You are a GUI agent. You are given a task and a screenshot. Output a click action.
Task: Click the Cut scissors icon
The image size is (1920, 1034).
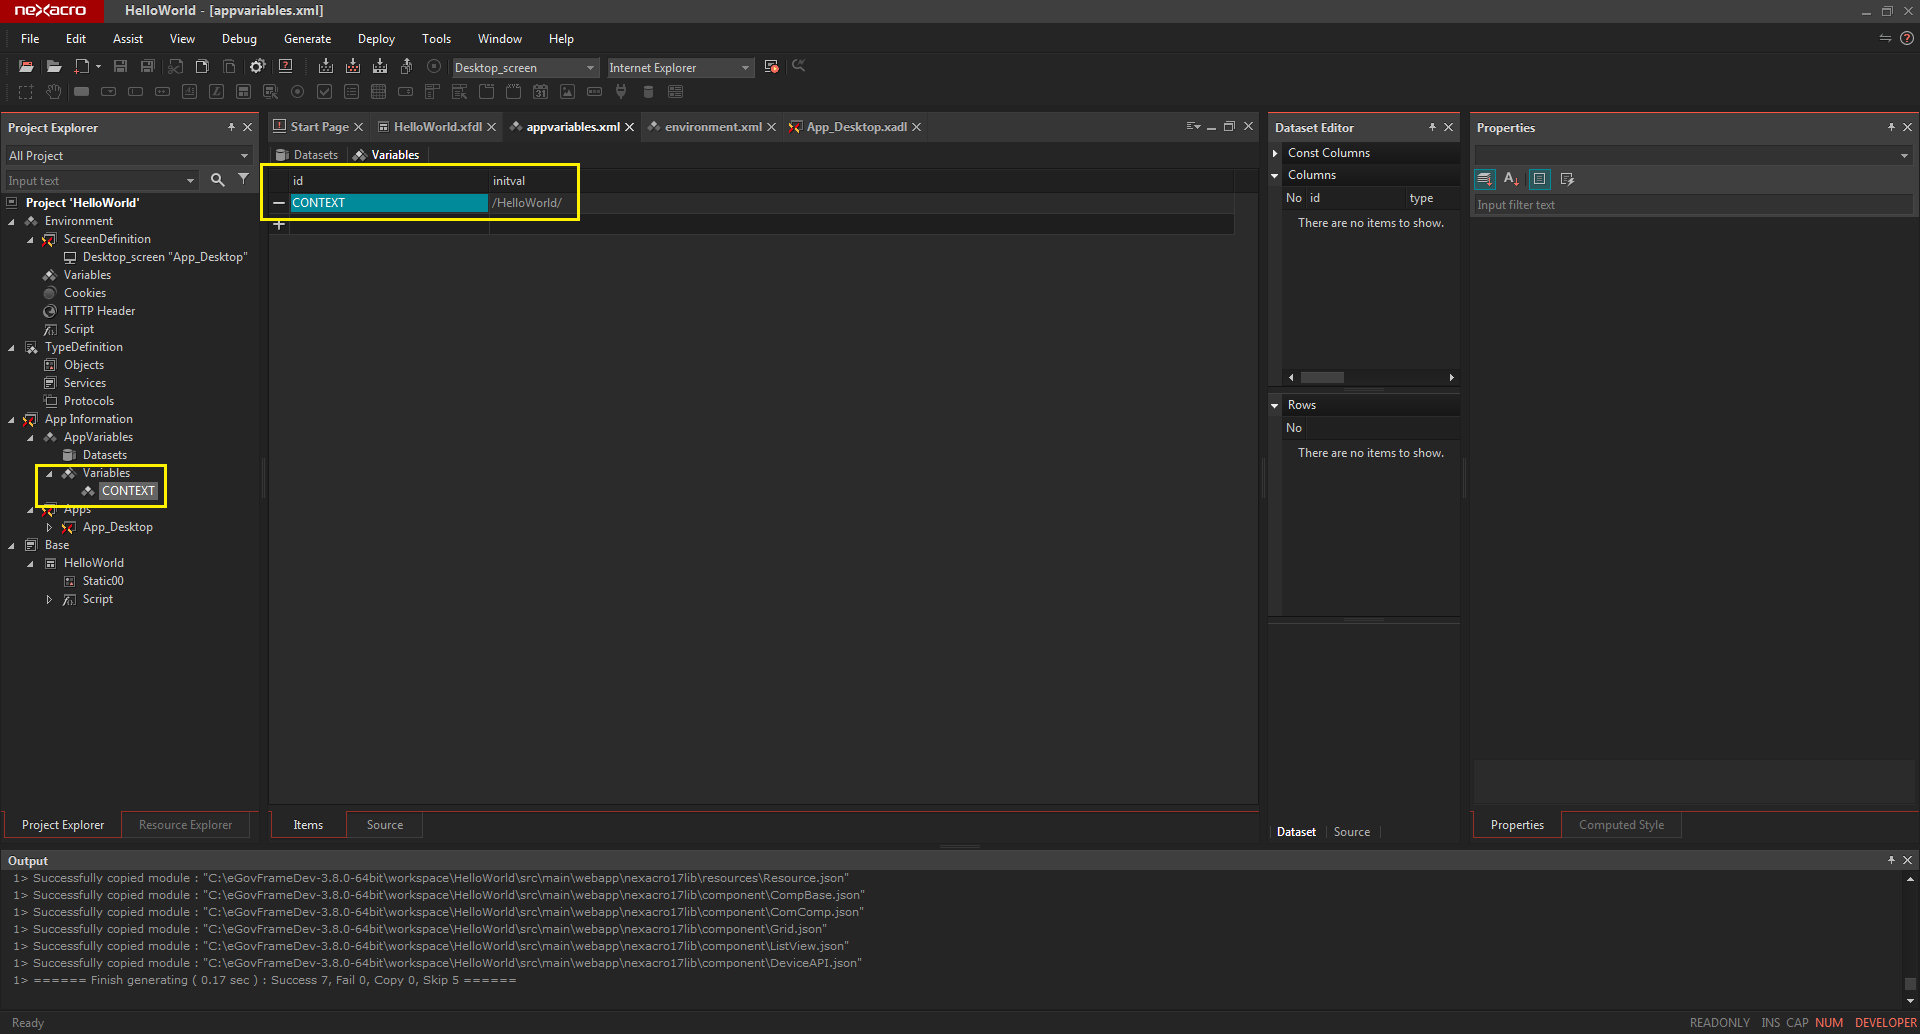pyautogui.click(x=176, y=67)
